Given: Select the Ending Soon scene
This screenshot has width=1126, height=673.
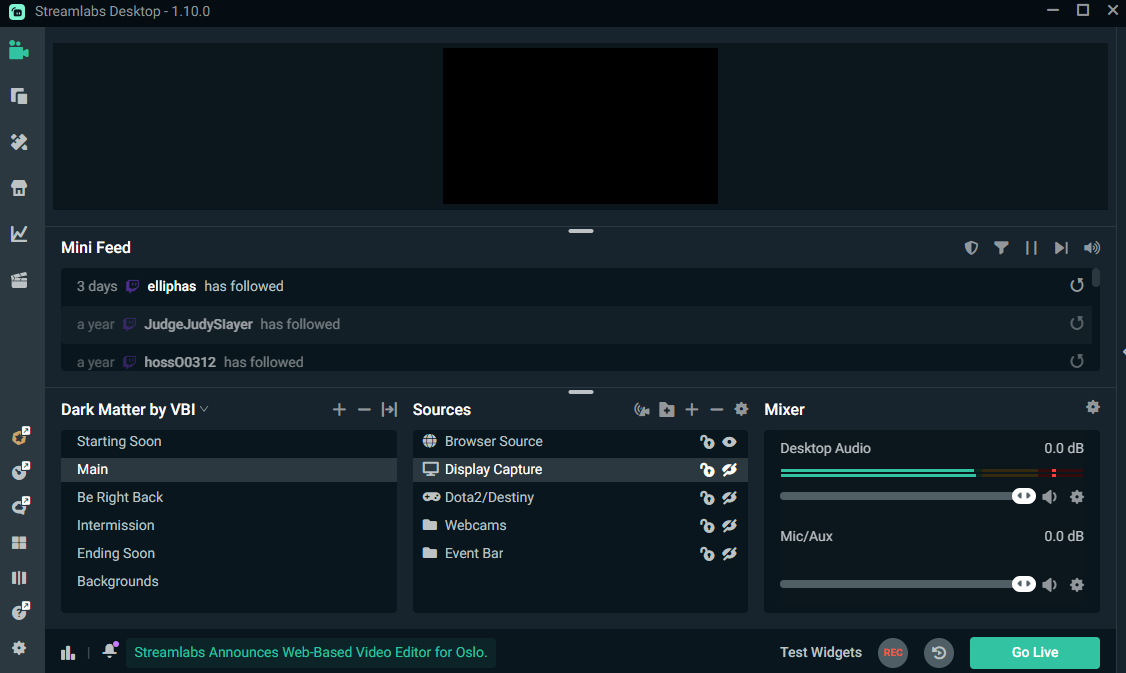Looking at the screenshot, I should 229,554.
